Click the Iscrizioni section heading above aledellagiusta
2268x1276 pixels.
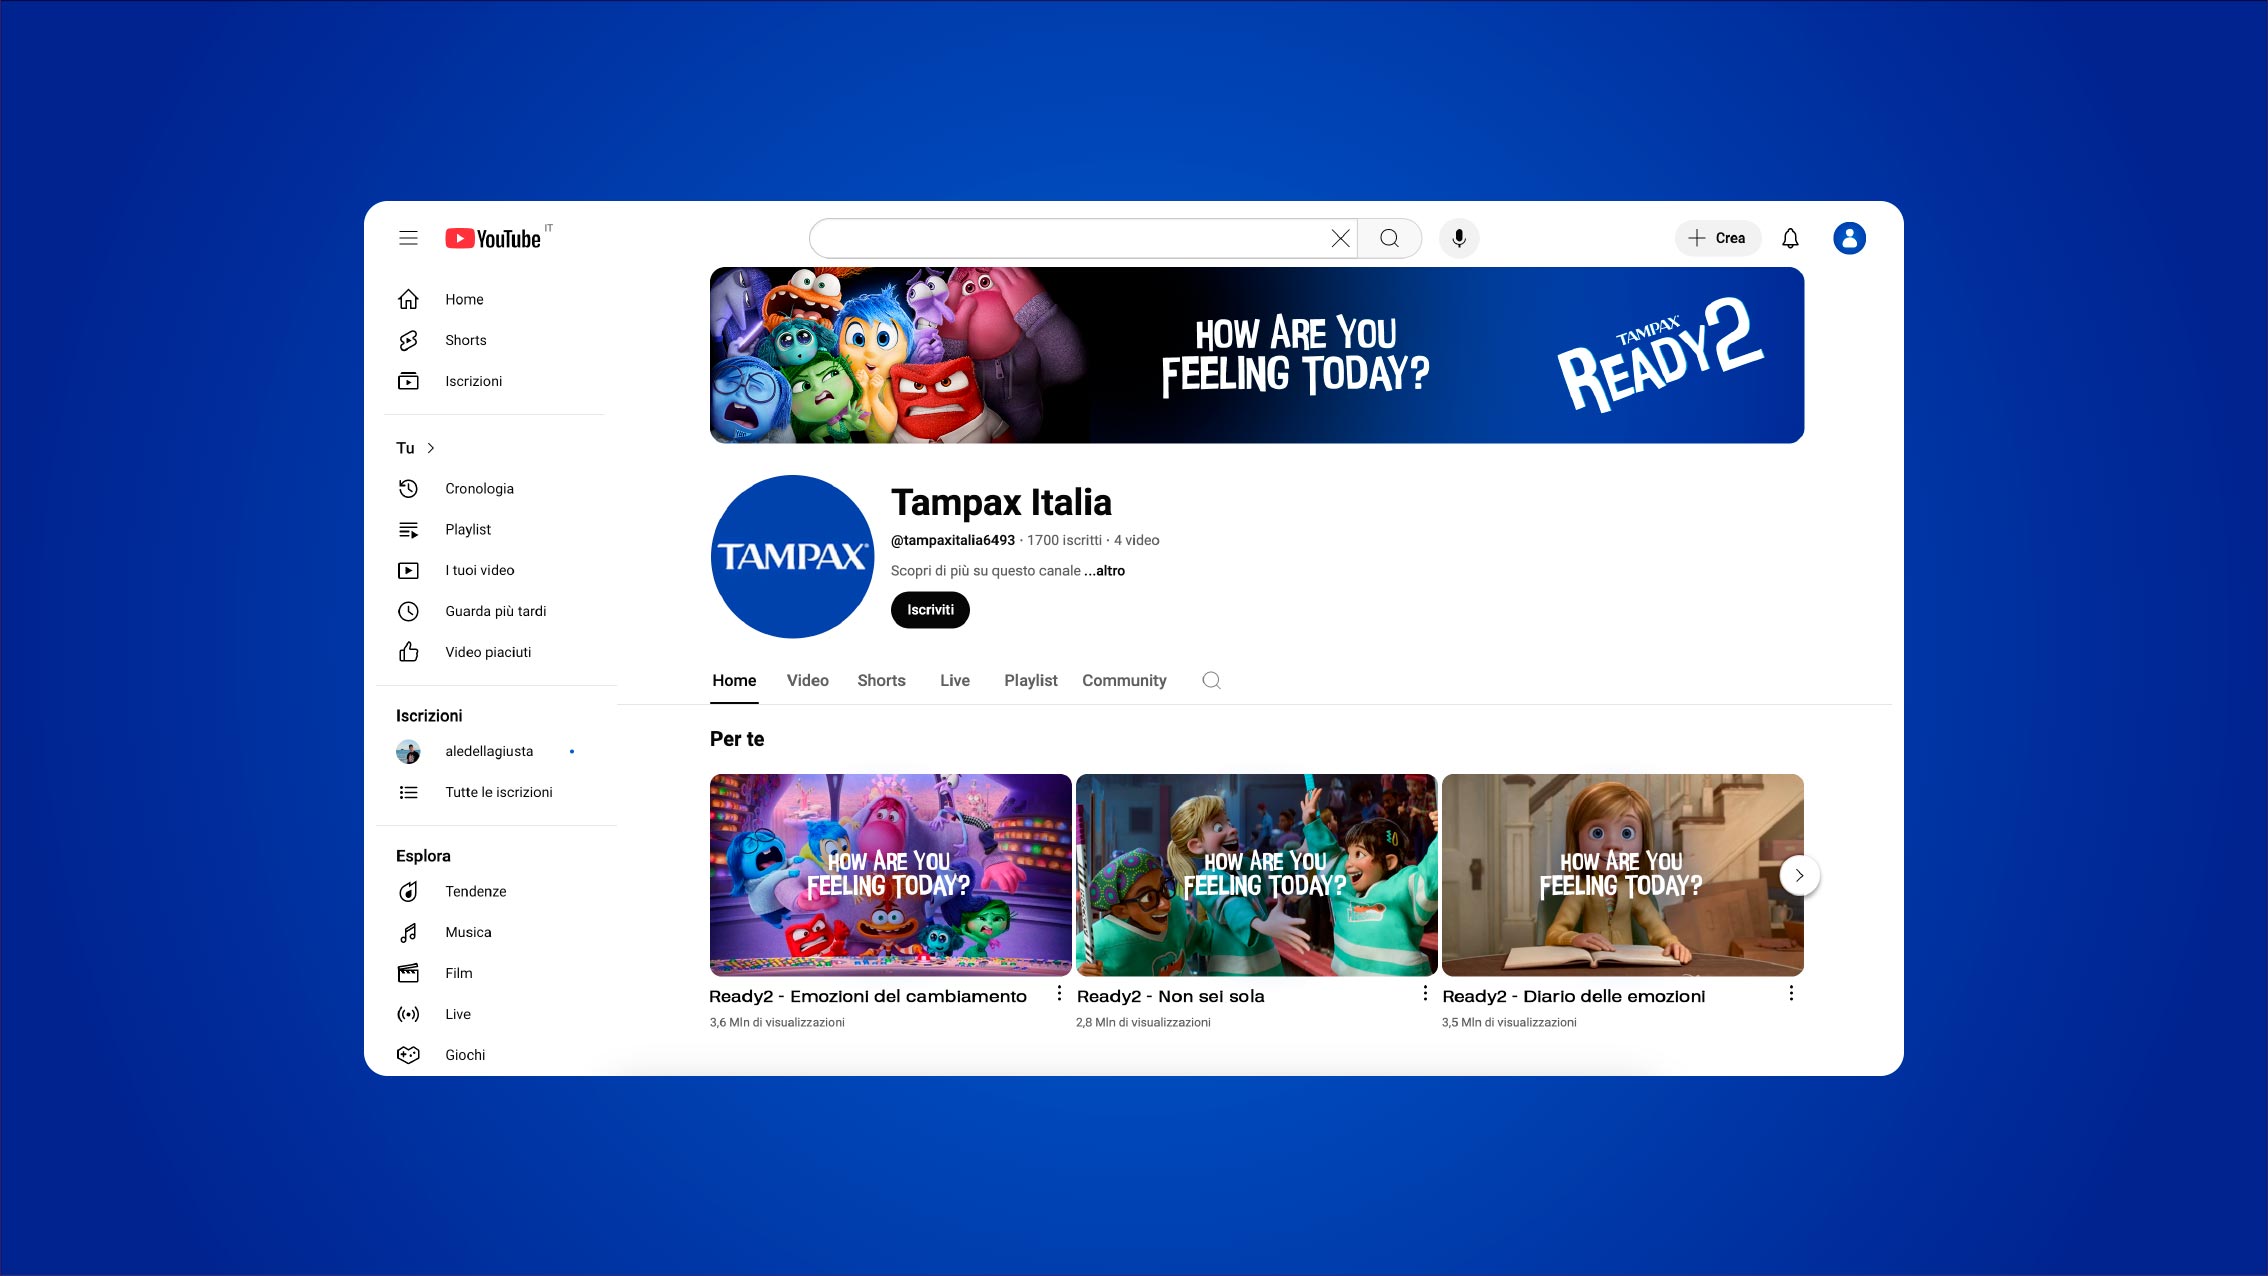[x=429, y=716]
